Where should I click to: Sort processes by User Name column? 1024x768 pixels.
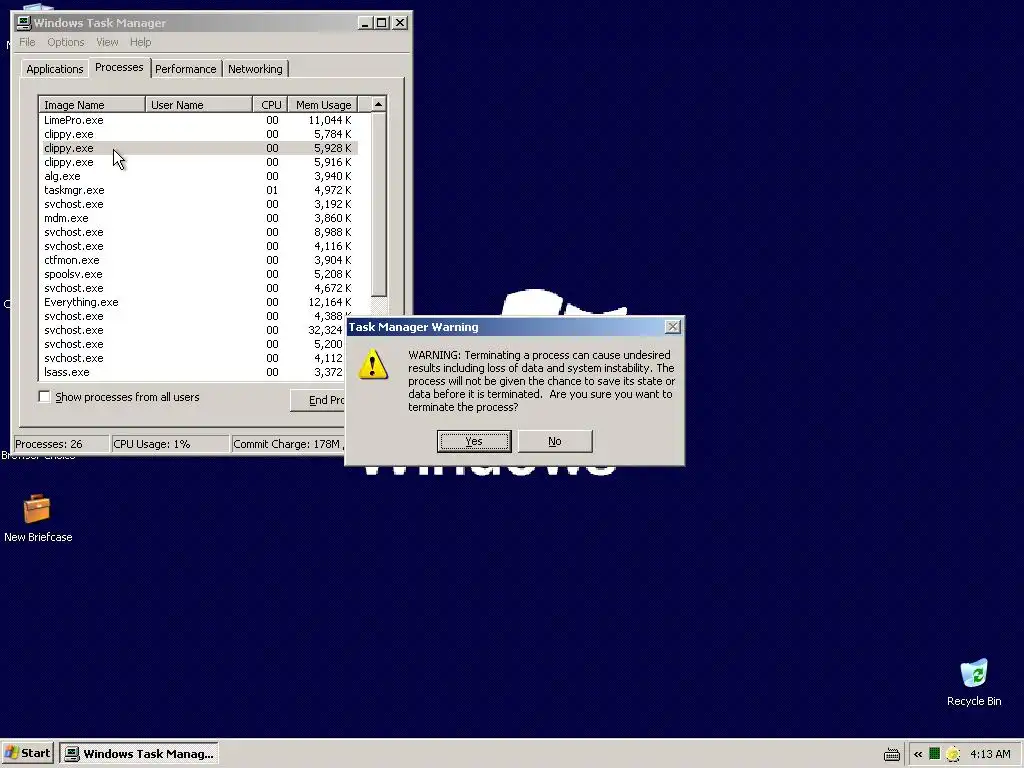tap(199, 104)
